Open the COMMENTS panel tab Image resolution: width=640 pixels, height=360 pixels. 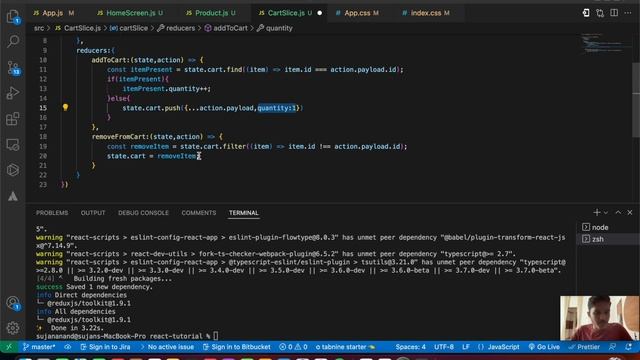click(x=199, y=213)
